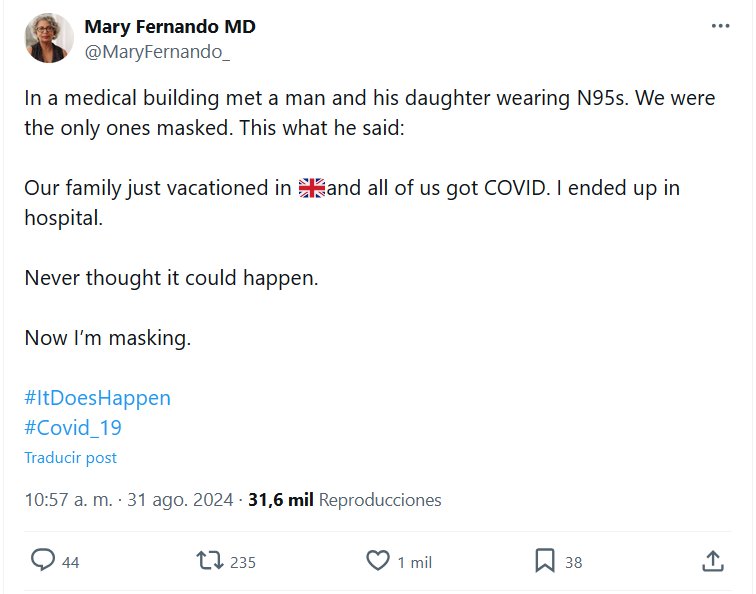Click the 1 mil likes count
Image resolution: width=756 pixels, height=594 pixels.
[414, 563]
